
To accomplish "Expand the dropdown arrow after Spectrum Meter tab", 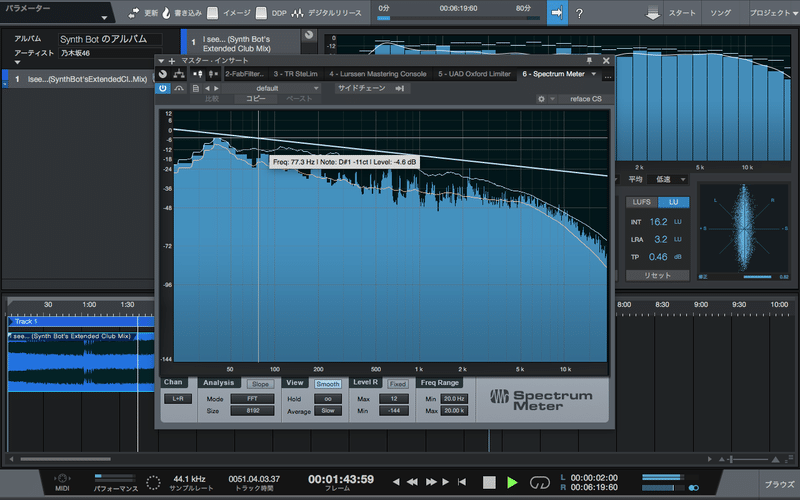I will (593, 74).
